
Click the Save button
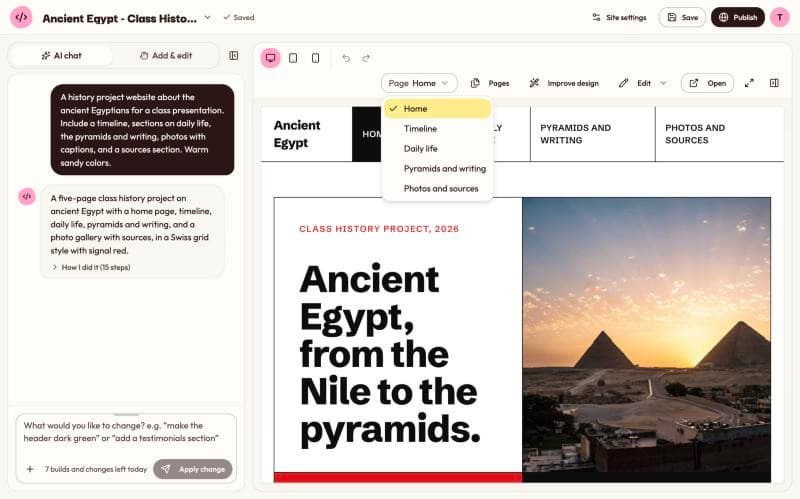(682, 17)
